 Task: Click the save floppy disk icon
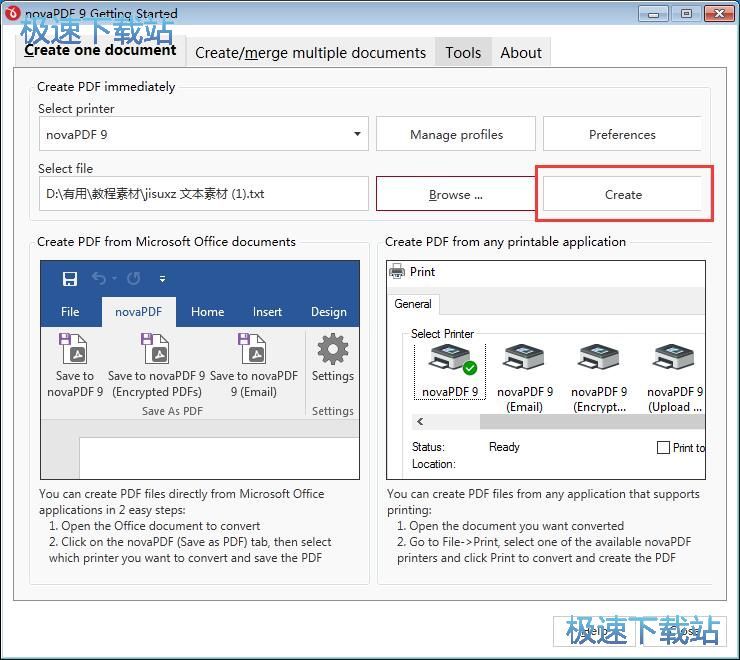pos(70,279)
